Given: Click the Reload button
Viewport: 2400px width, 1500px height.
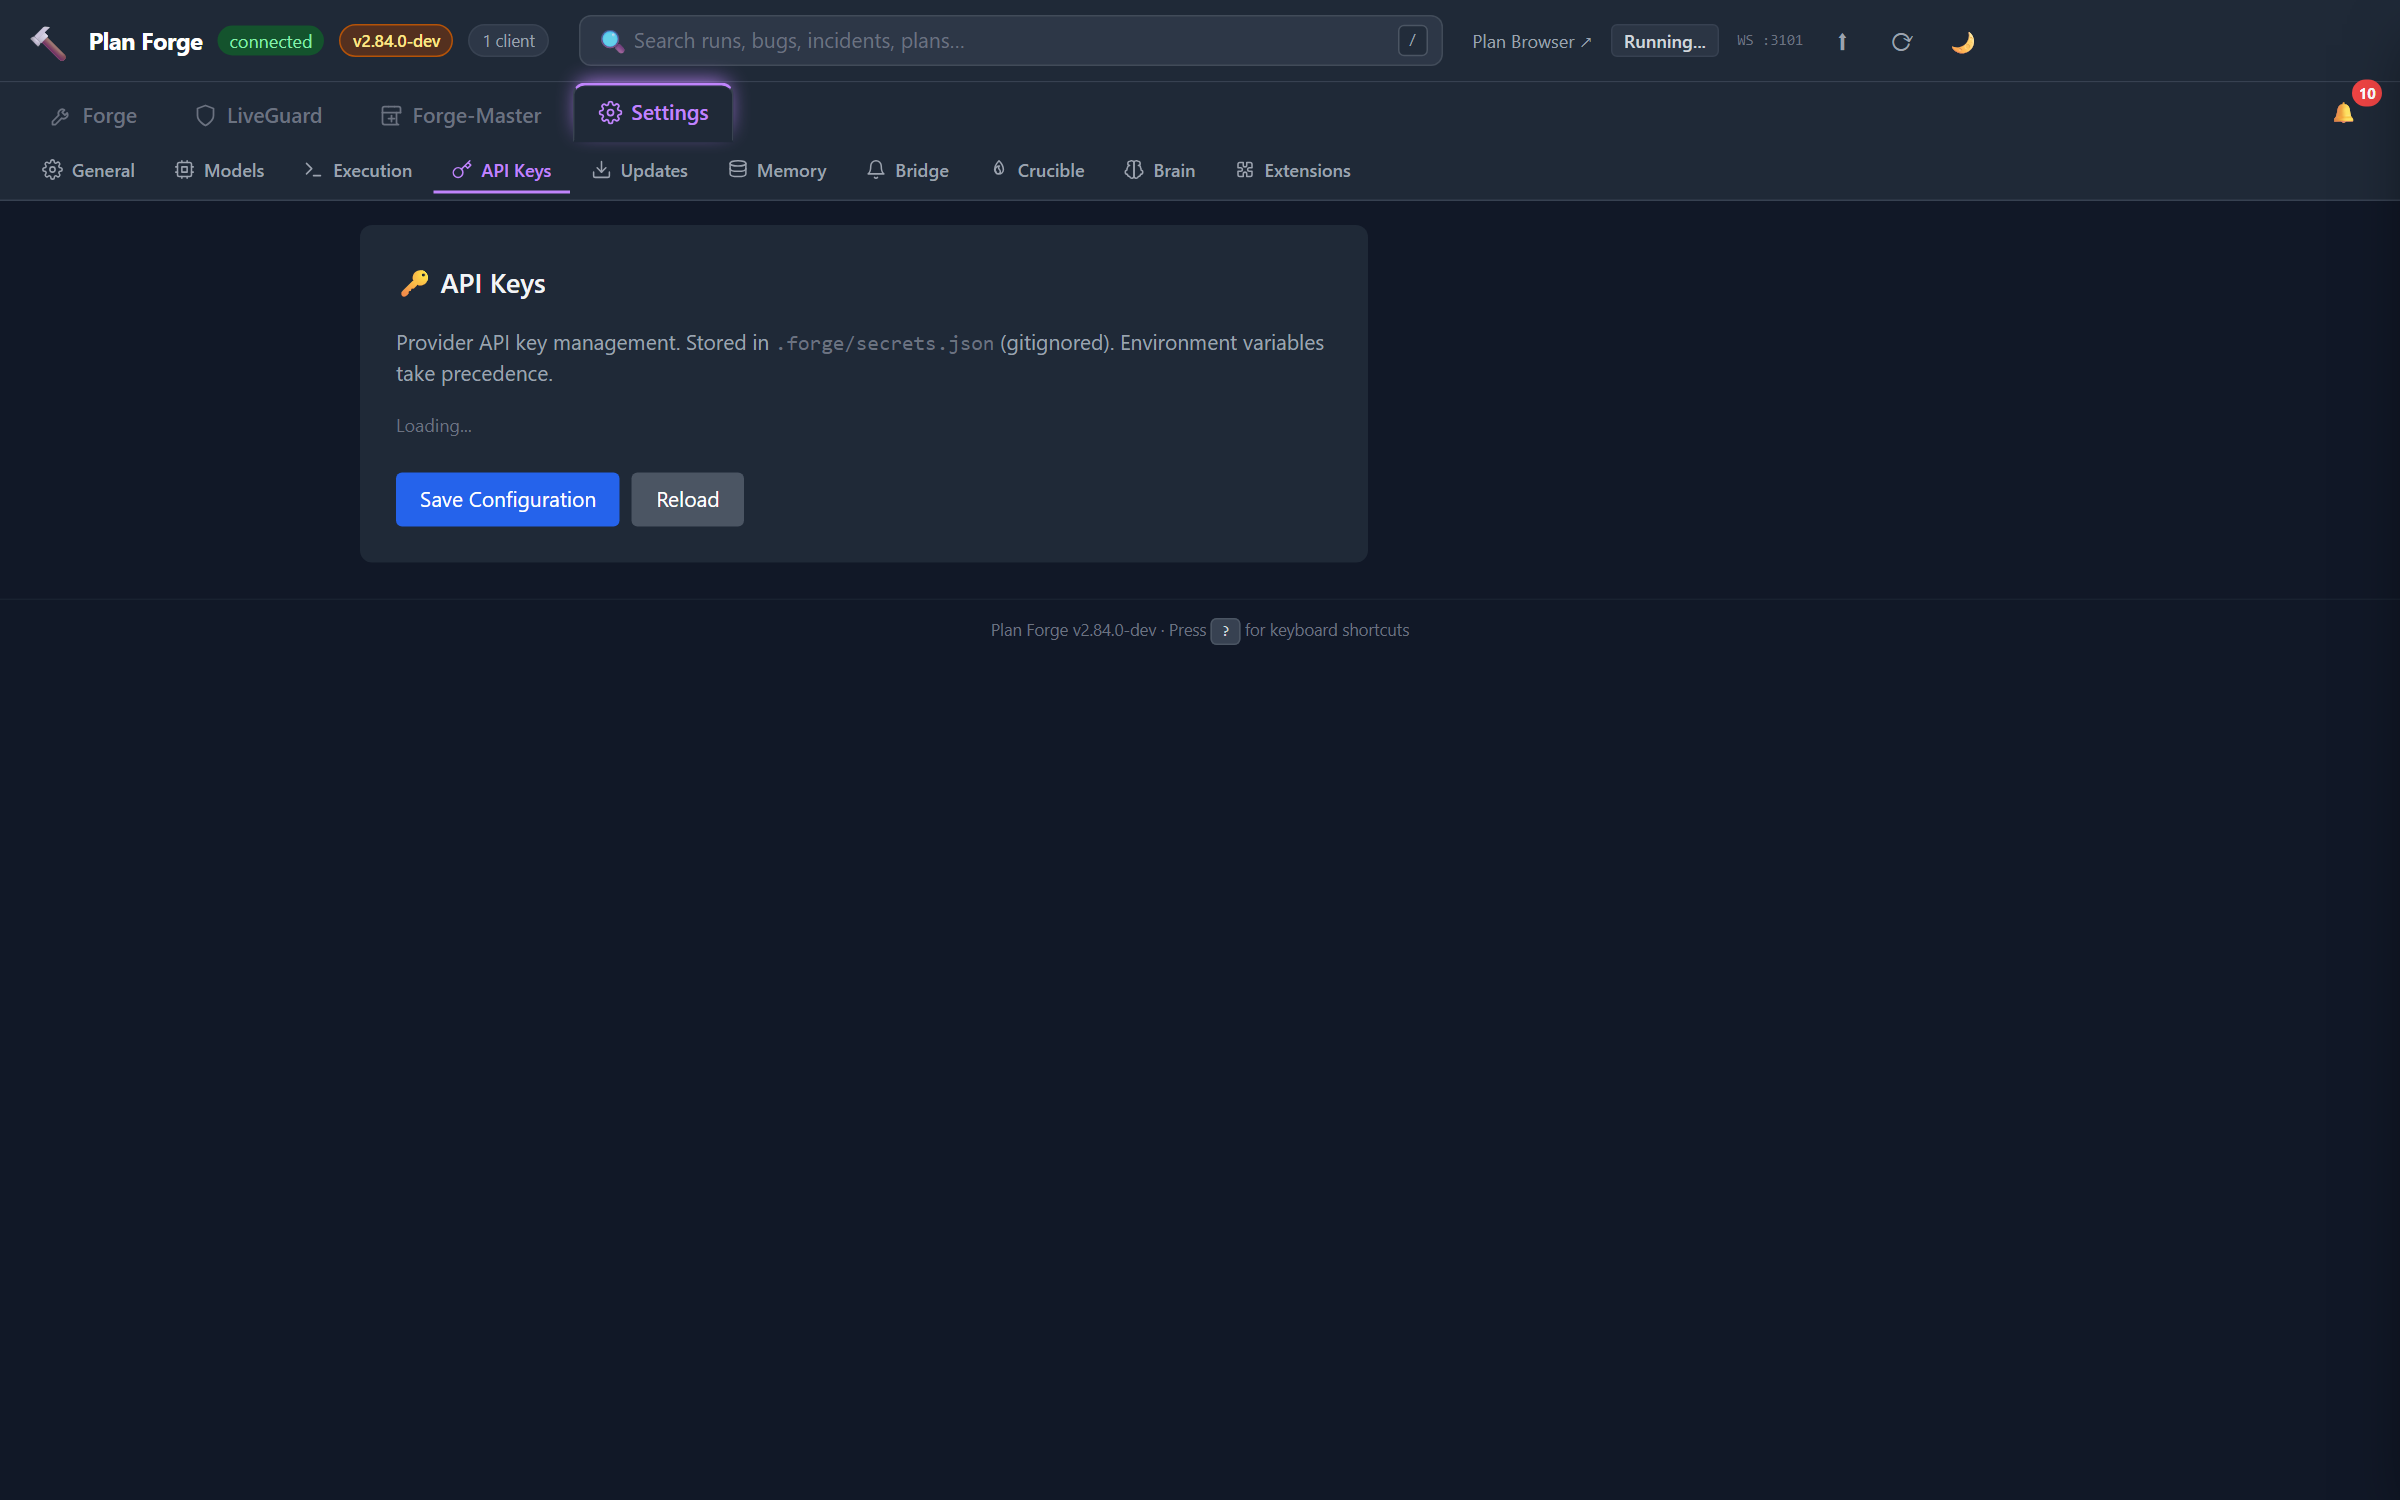Looking at the screenshot, I should 687,499.
